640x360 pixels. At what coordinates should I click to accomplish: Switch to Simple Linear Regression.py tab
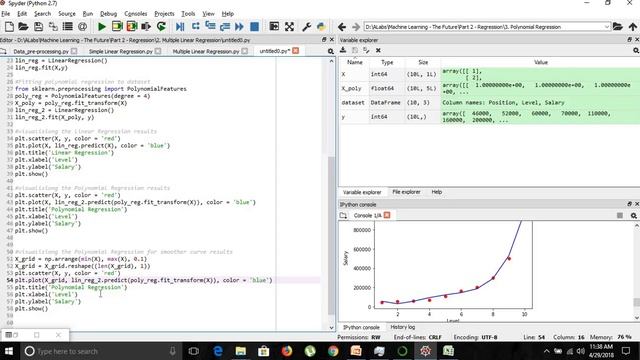[120, 51]
